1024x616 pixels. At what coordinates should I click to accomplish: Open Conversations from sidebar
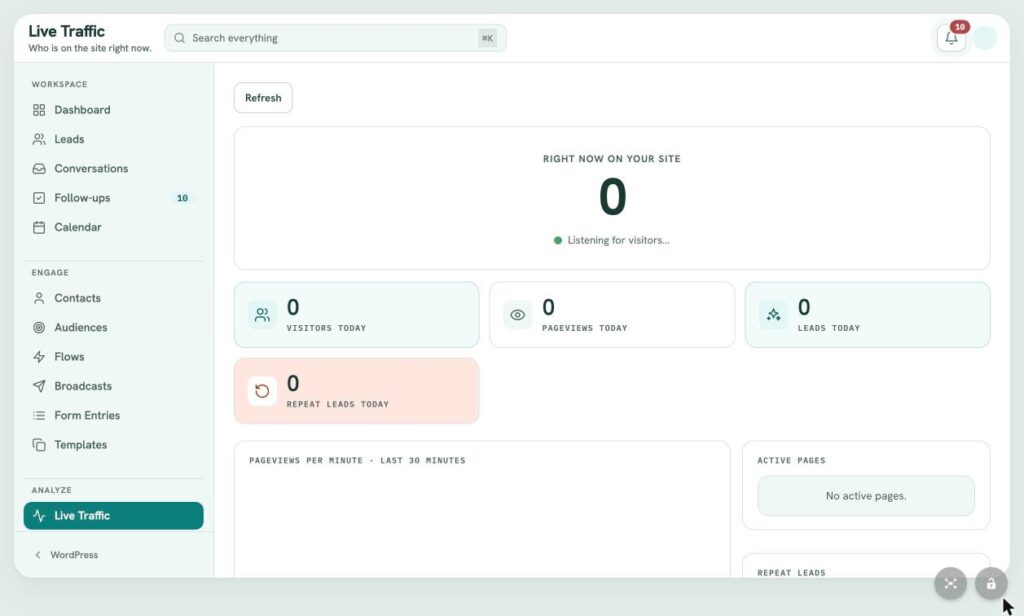pyautogui.click(x=113, y=169)
